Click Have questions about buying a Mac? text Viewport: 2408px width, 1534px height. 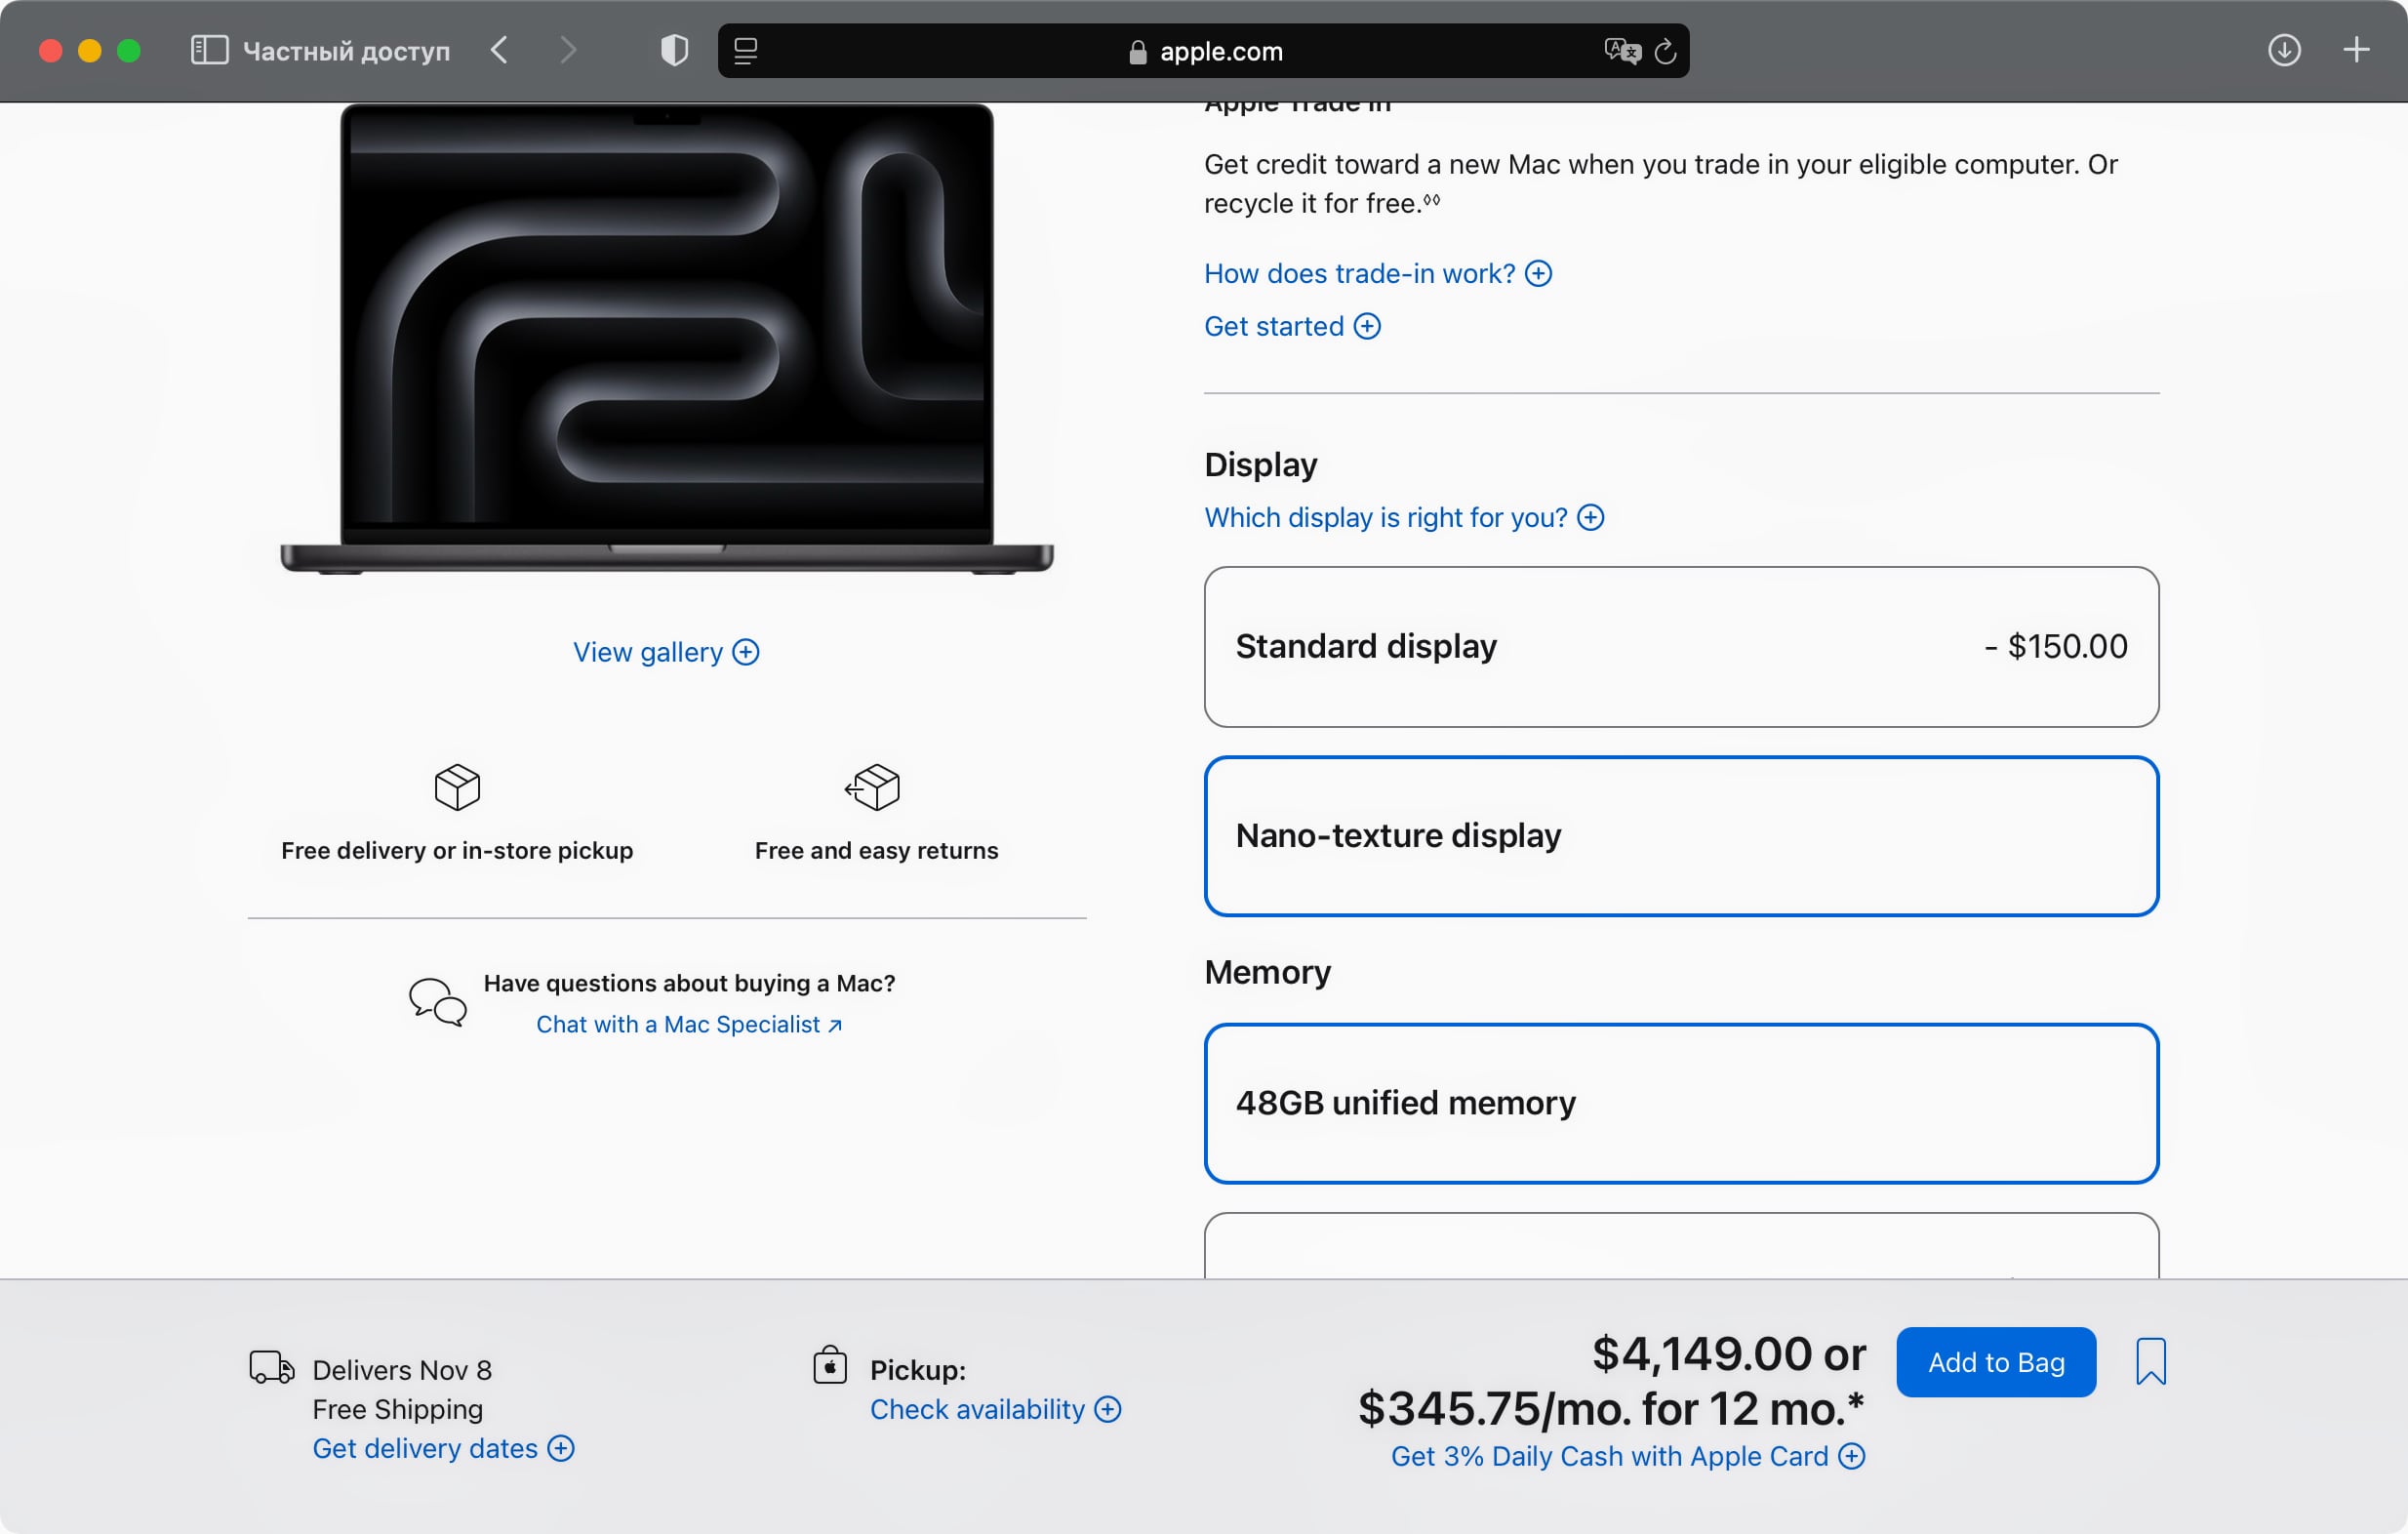(689, 983)
